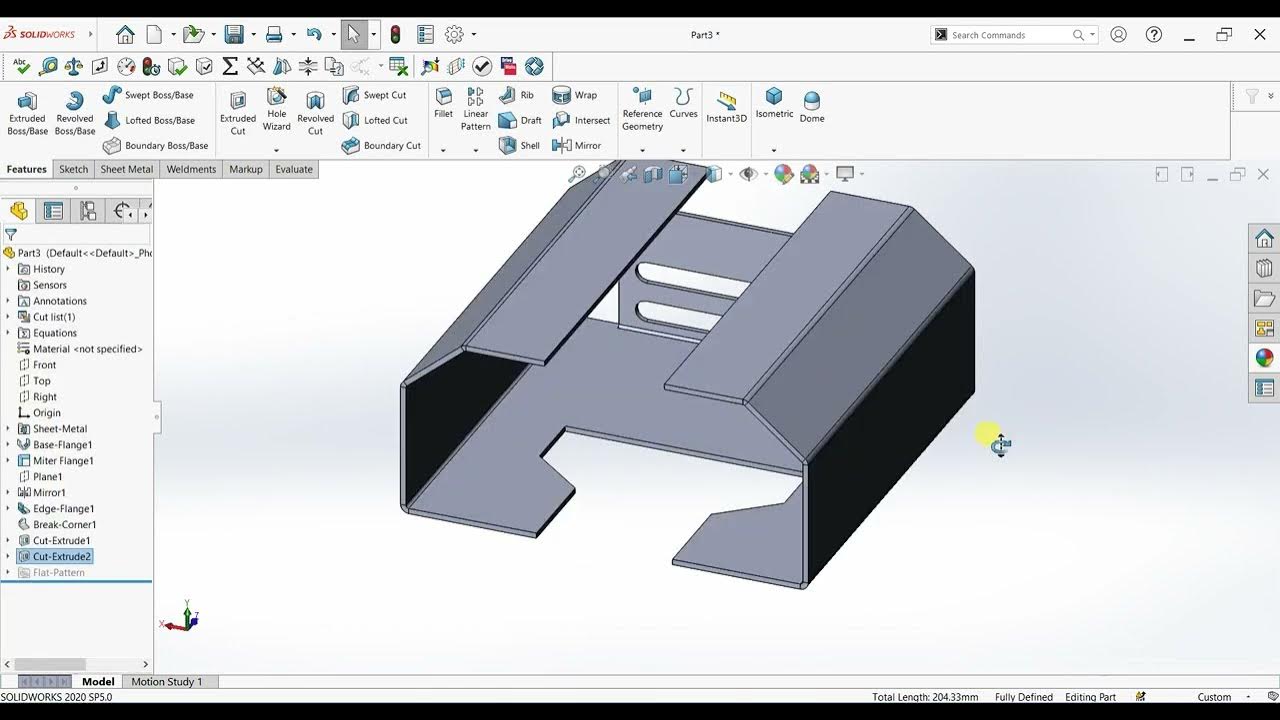Open the Apply Scene icon in view toolbar
This screenshot has height=720, width=1280.
coord(809,174)
